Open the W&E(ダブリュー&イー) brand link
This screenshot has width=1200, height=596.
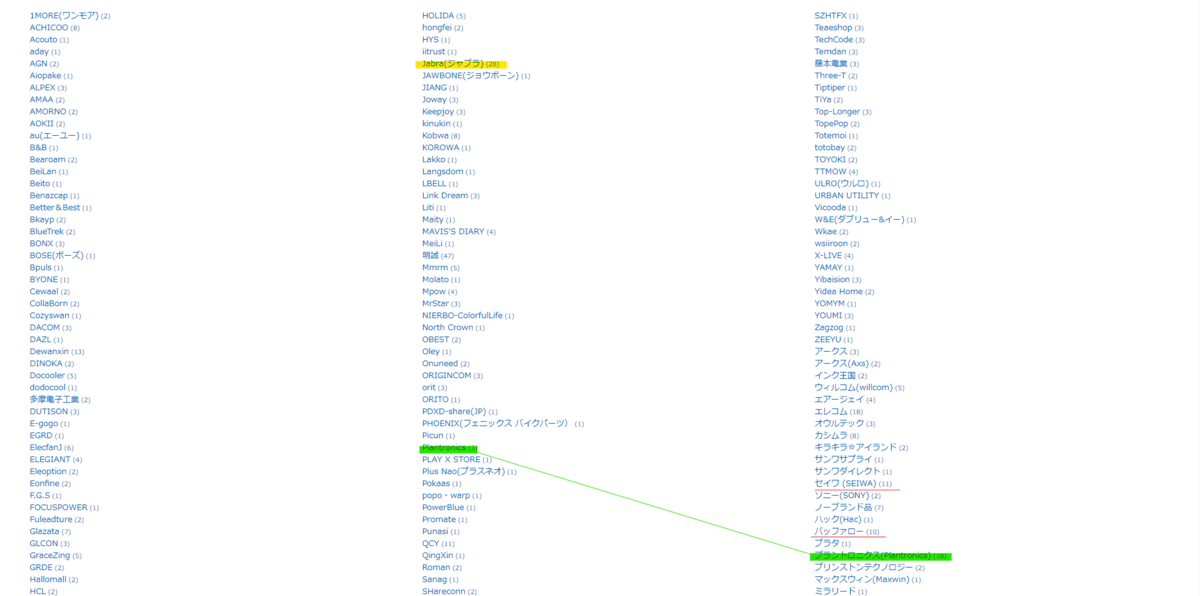(x=859, y=220)
